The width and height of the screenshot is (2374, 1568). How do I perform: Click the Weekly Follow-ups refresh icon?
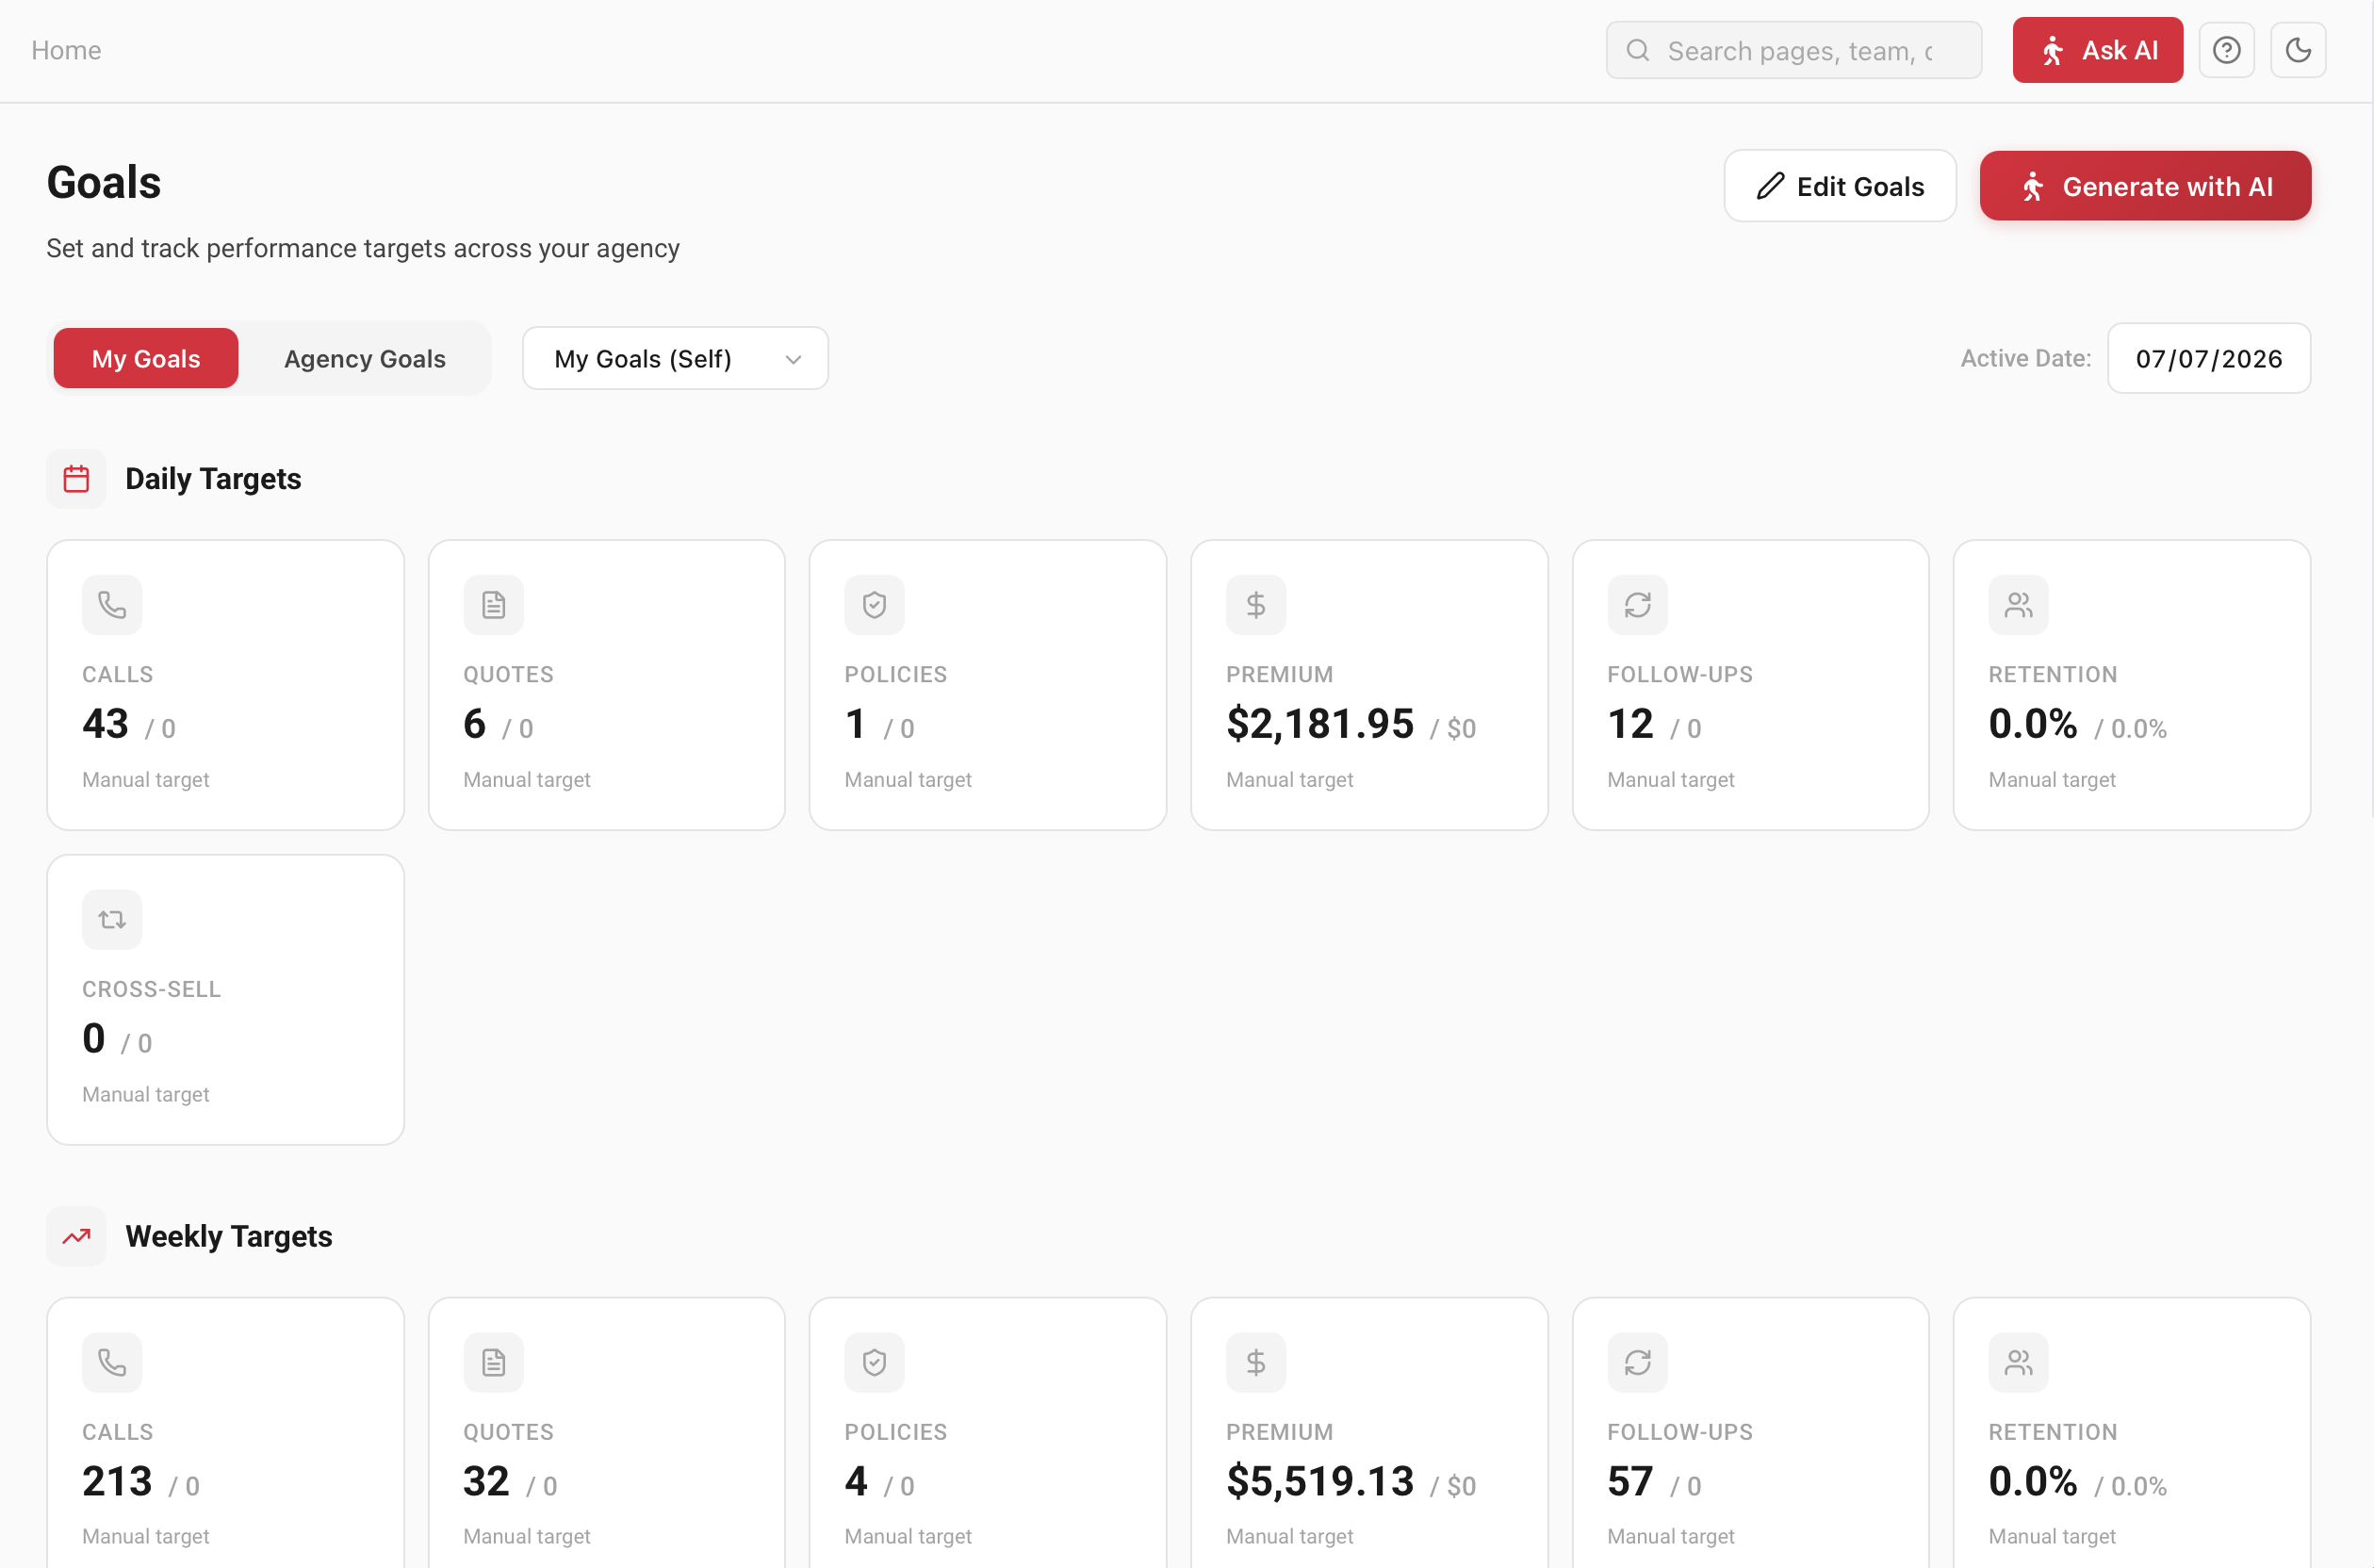click(1637, 1362)
